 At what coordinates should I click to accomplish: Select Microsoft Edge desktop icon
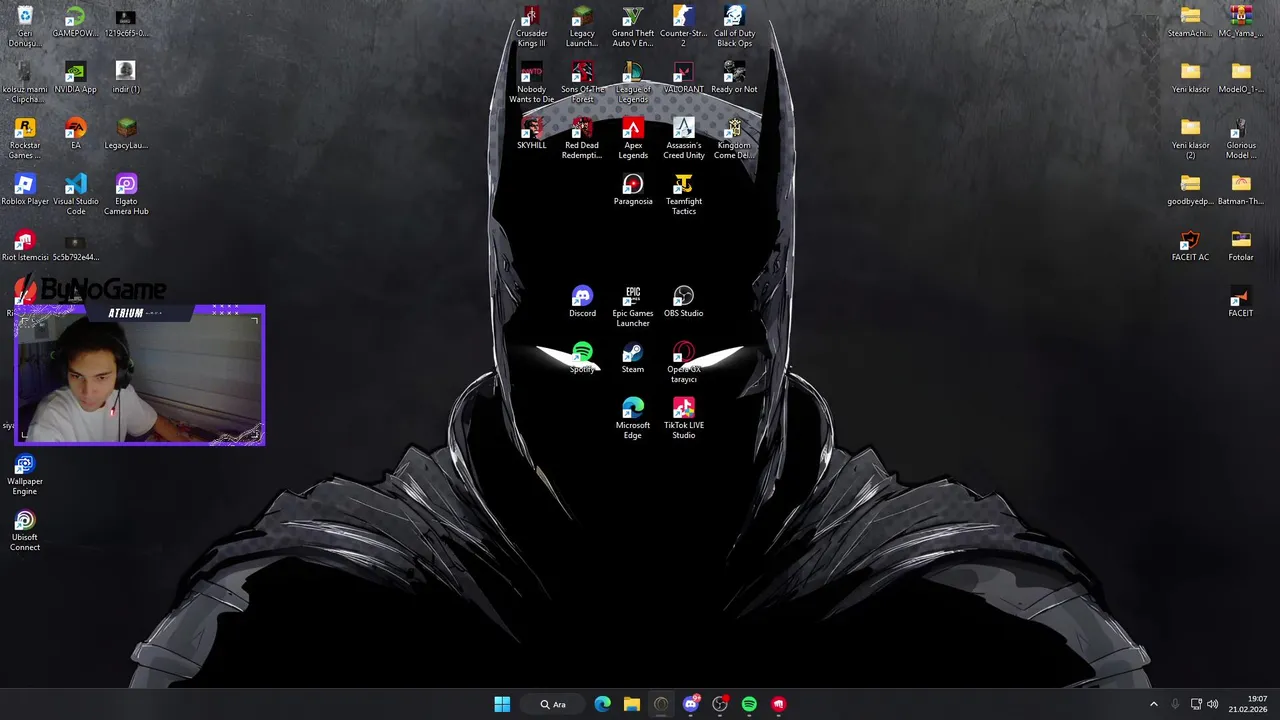click(633, 418)
